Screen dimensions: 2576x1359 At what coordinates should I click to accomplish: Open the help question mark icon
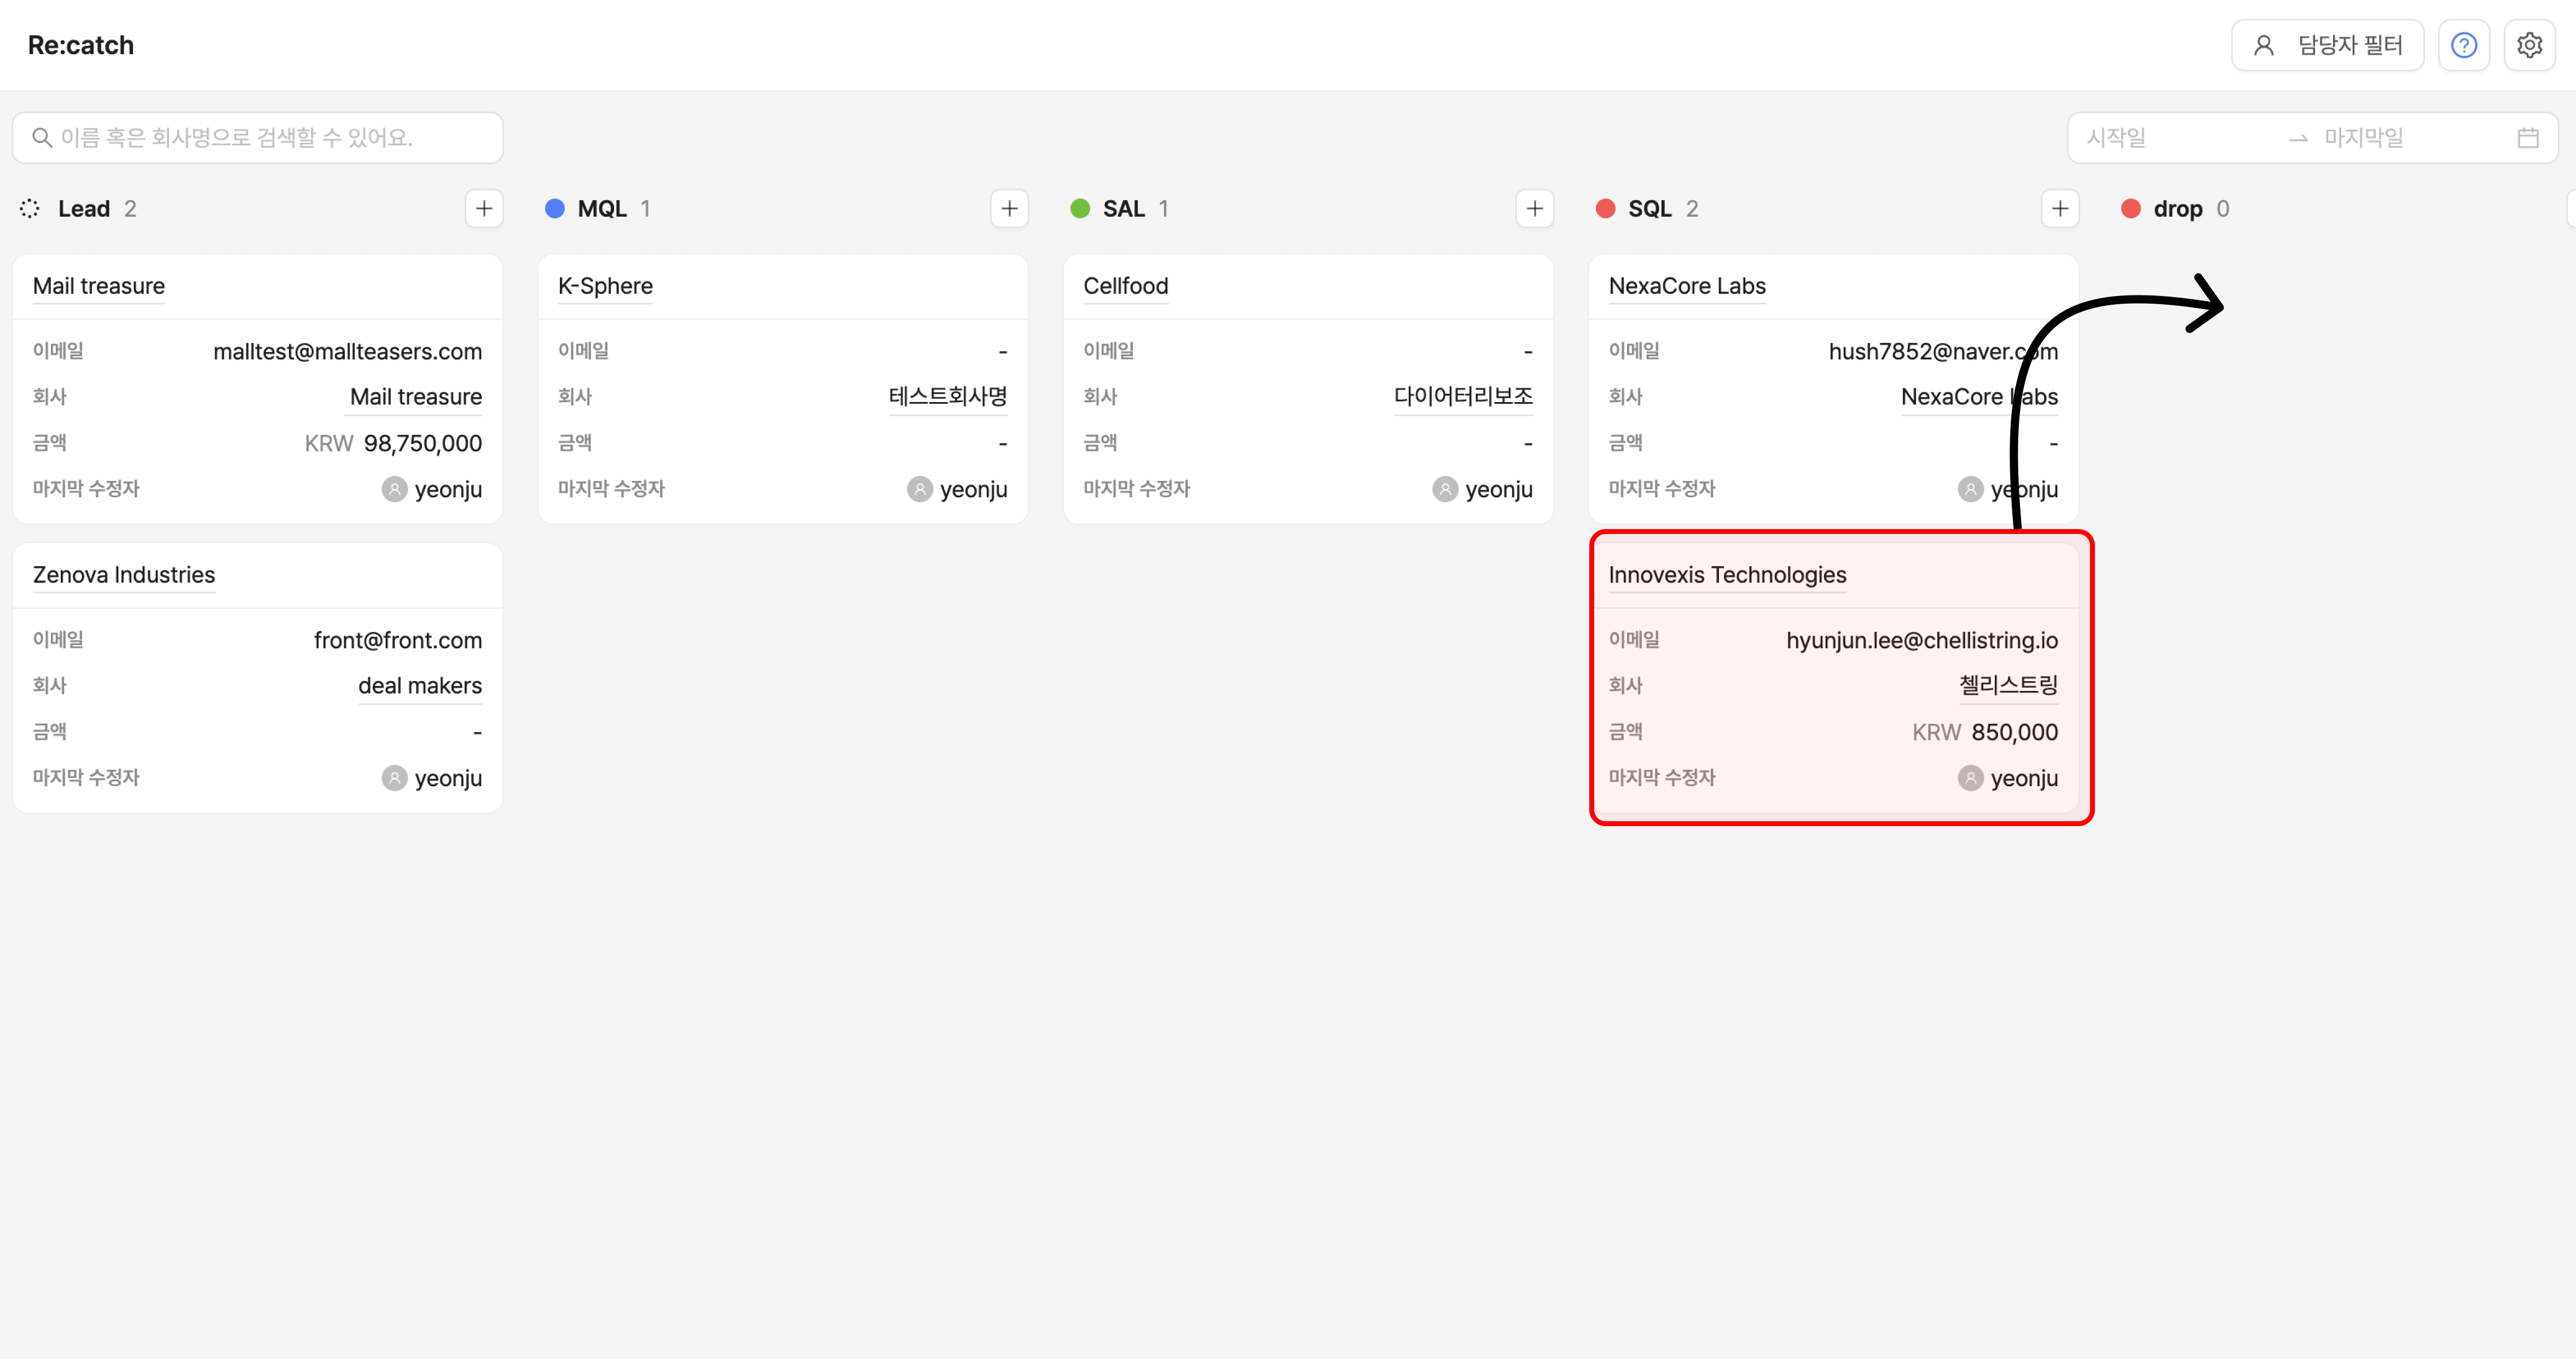click(x=2463, y=45)
